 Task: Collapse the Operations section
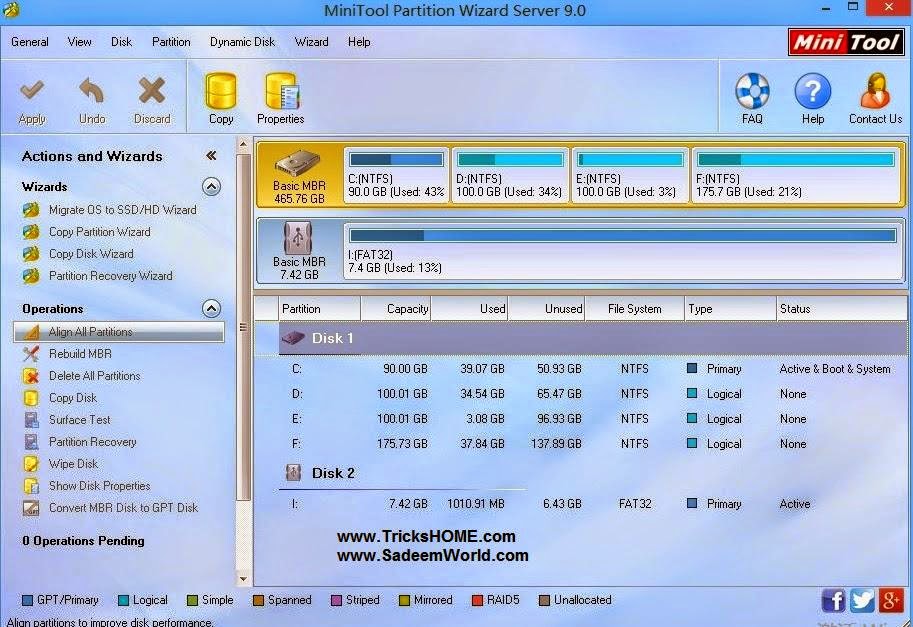point(211,309)
